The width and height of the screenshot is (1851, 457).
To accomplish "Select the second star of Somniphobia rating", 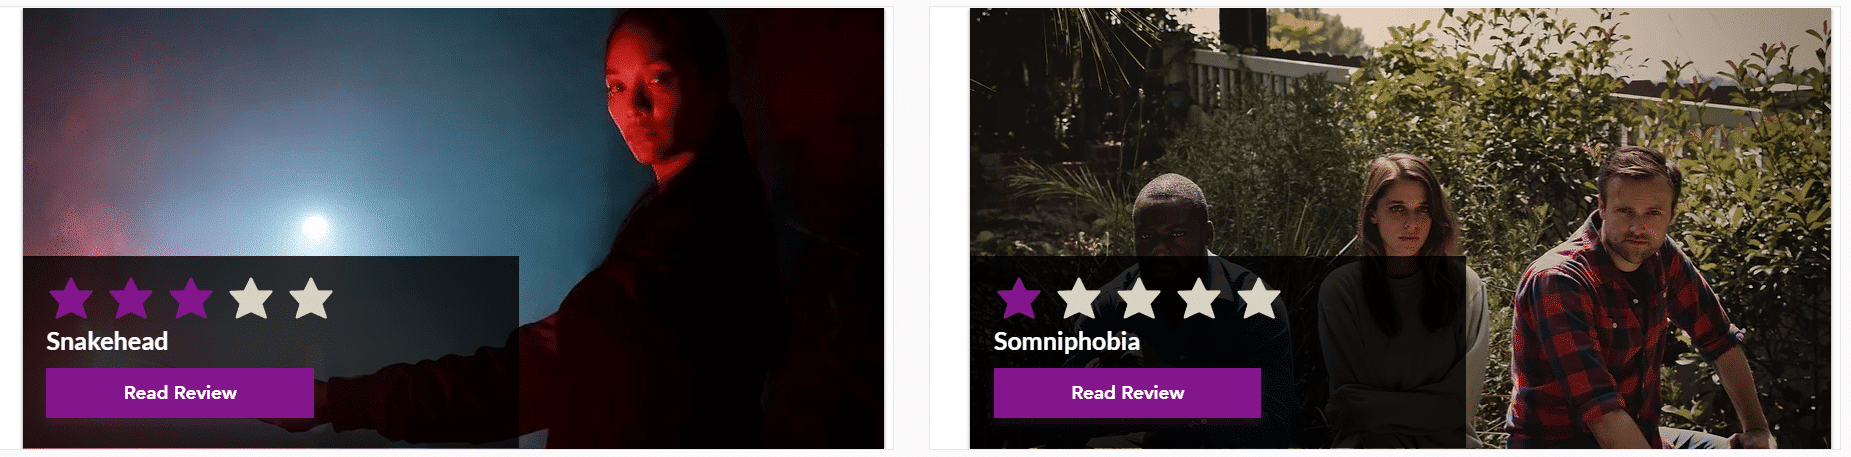I will (1079, 298).
